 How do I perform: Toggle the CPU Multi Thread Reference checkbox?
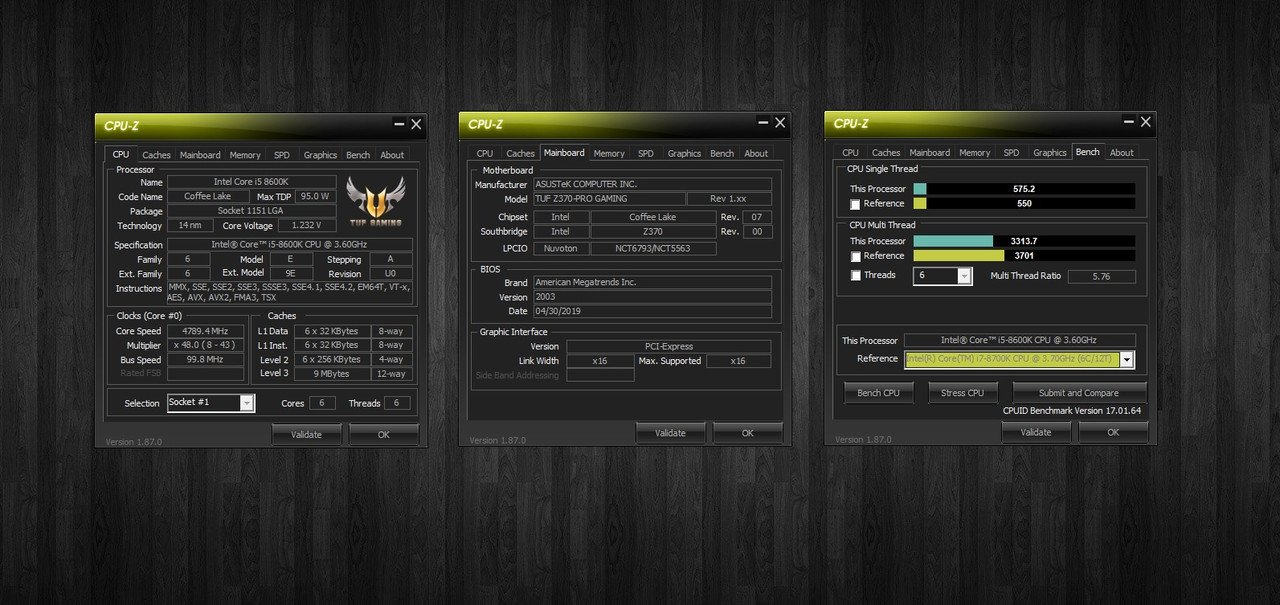pos(855,256)
